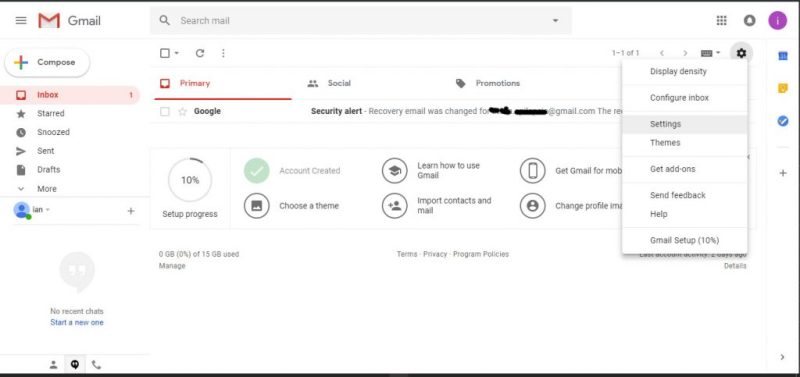Click the Start a new one link
This screenshot has height=377, width=800.
tap(77, 322)
